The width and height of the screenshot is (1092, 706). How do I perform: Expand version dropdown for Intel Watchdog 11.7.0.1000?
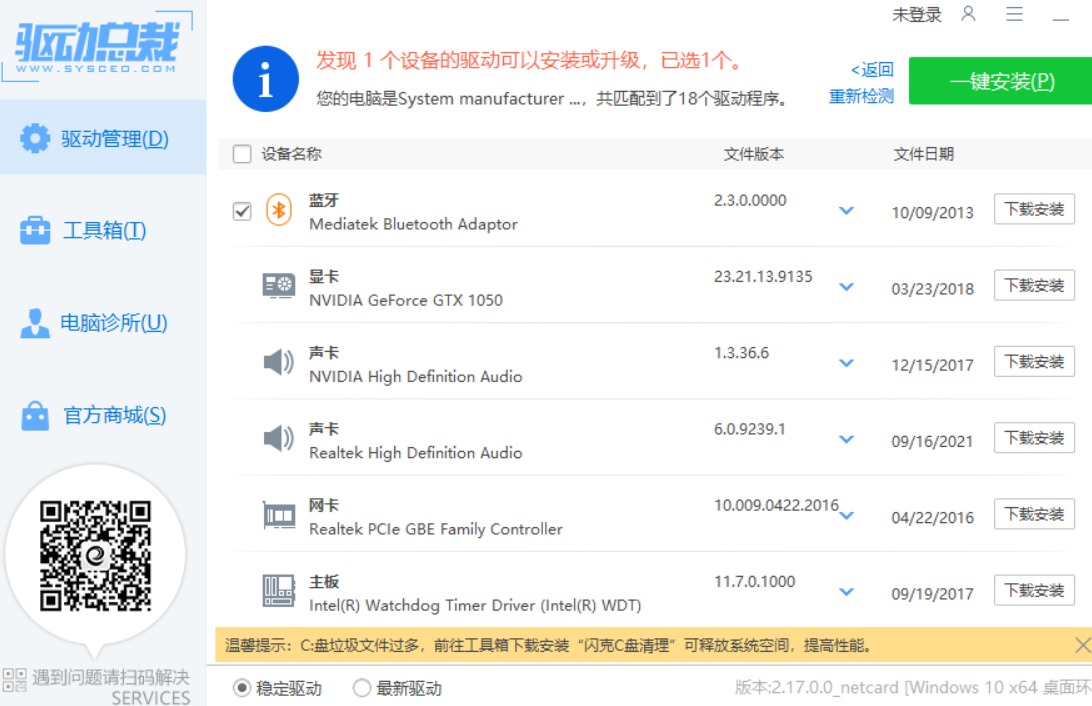pyautogui.click(x=846, y=592)
